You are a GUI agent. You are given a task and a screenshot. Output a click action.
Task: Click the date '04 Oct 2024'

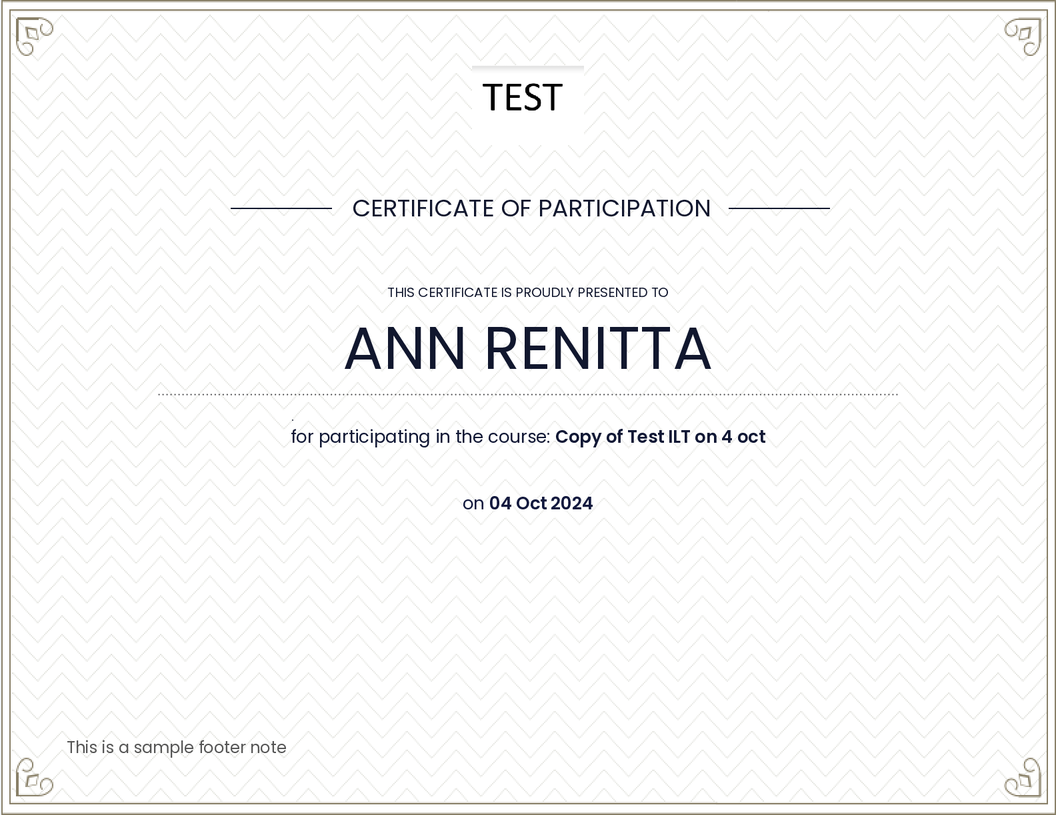(x=541, y=504)
